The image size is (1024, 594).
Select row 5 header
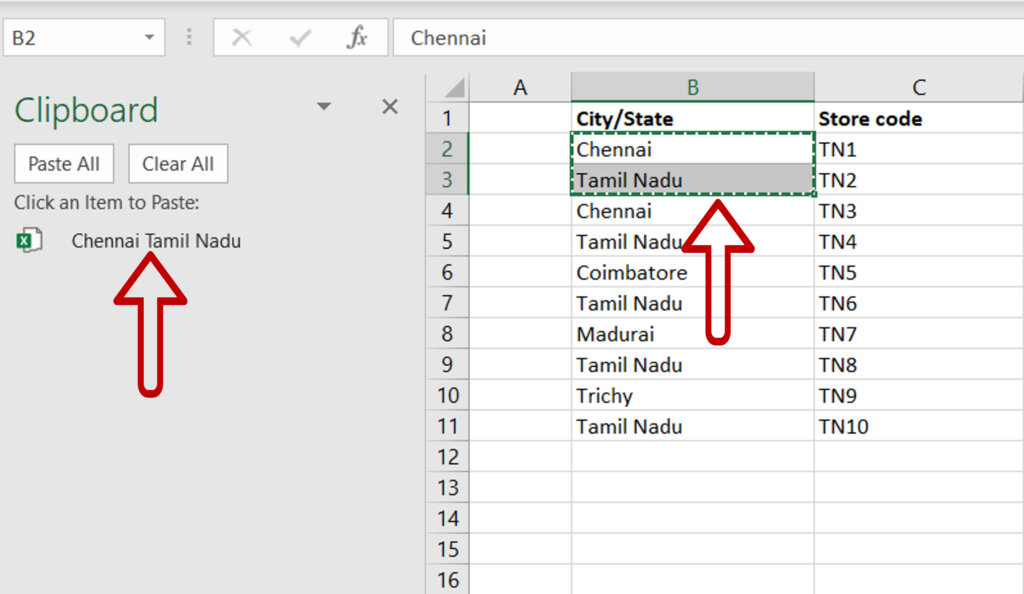click(x=447, y=242)
